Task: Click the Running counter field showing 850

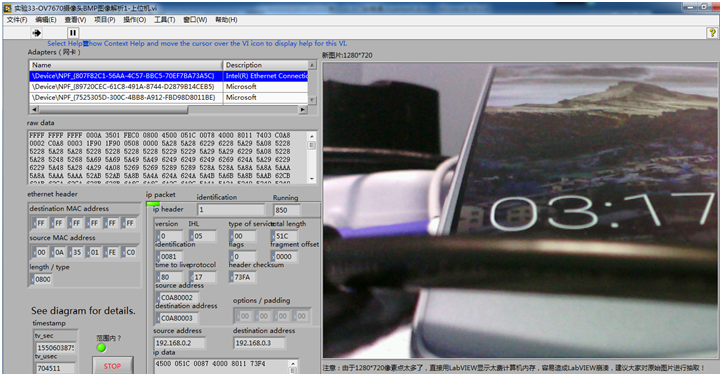Action: coord(286,210)
